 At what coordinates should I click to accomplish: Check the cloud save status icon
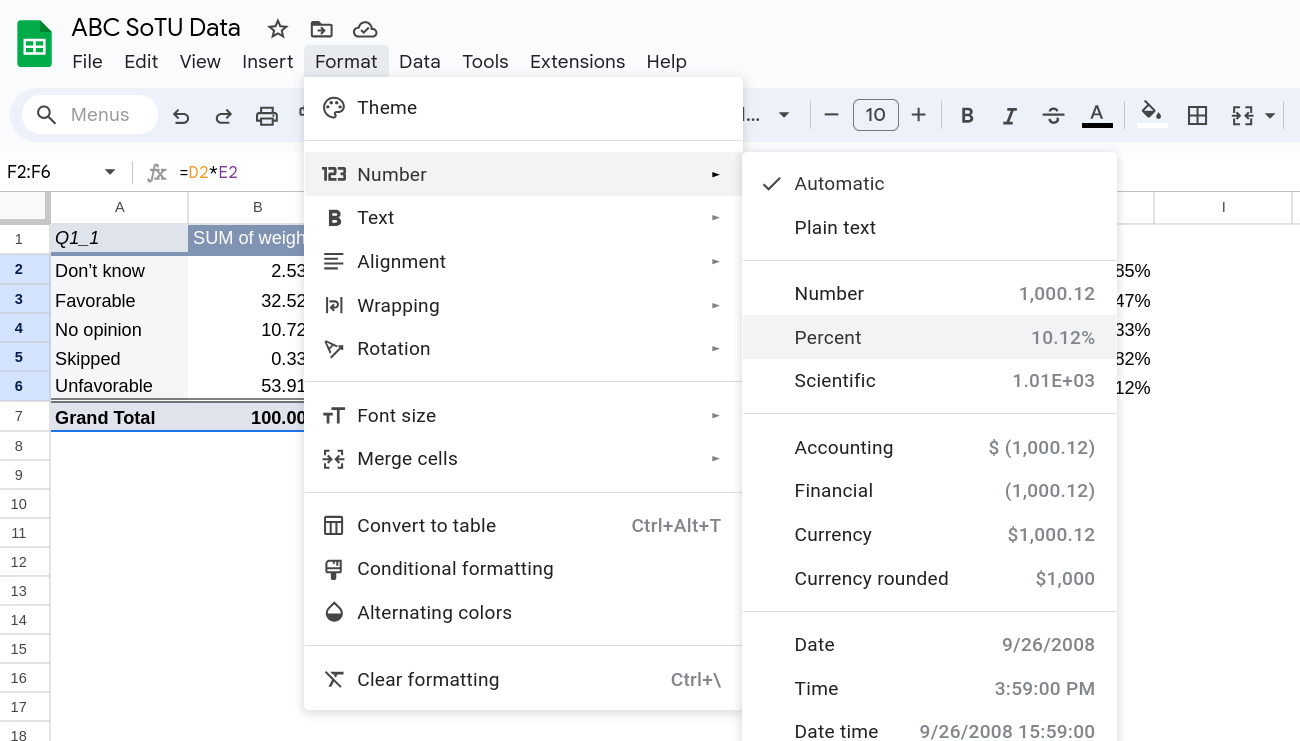365,29
